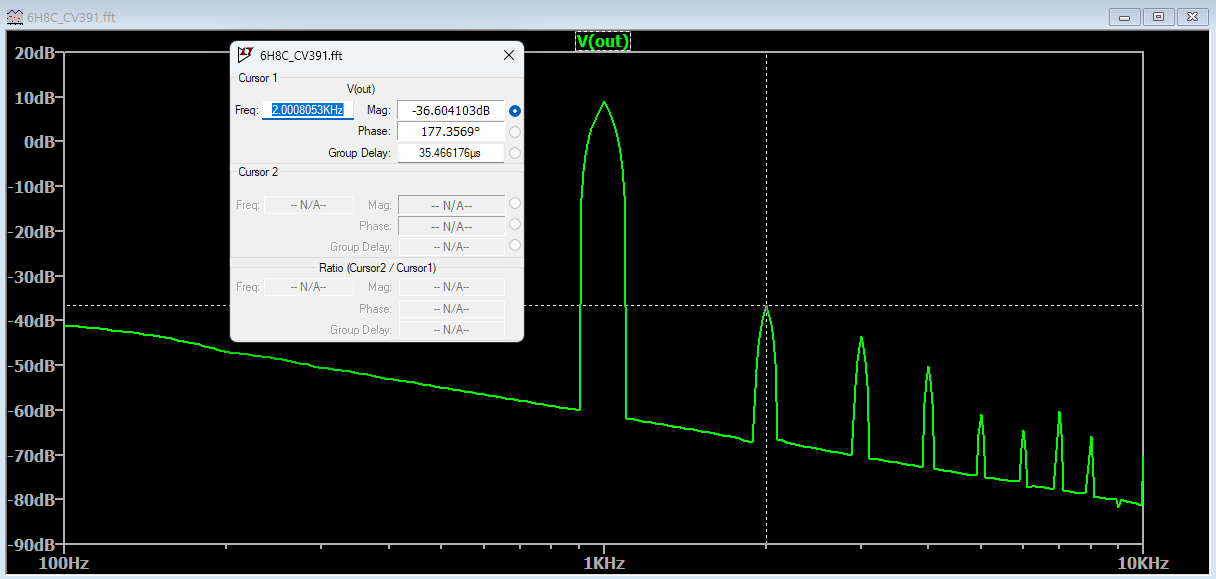Select Cursor 1 phase radio button
1216x579 pixels.
coord(515,132)
